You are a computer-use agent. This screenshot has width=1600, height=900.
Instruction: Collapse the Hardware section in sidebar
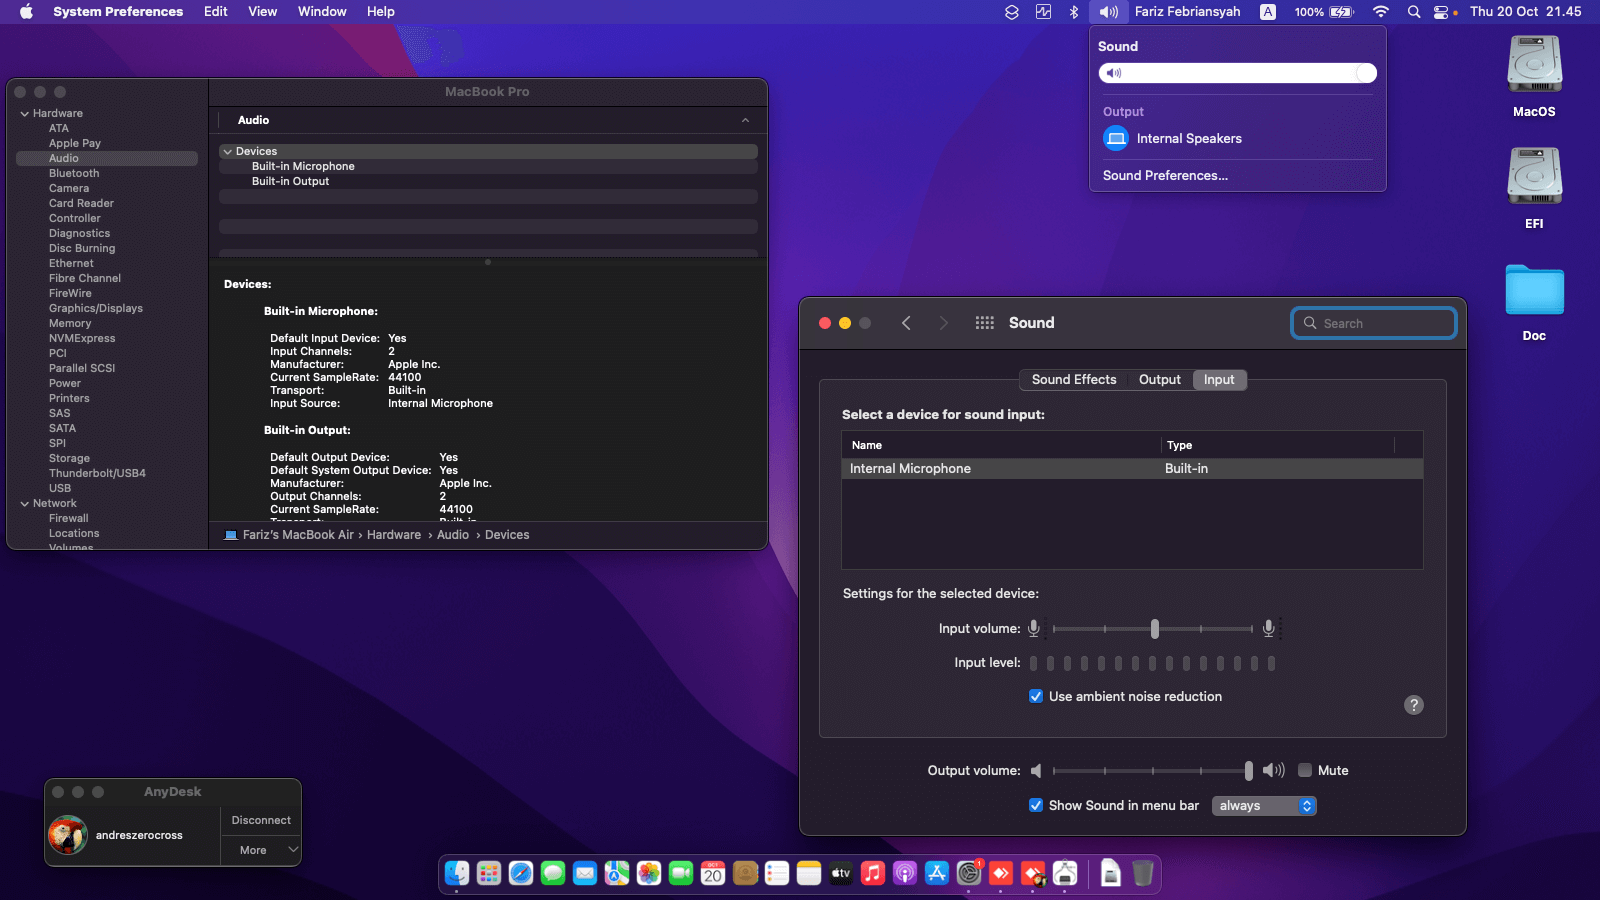point(25,114)
